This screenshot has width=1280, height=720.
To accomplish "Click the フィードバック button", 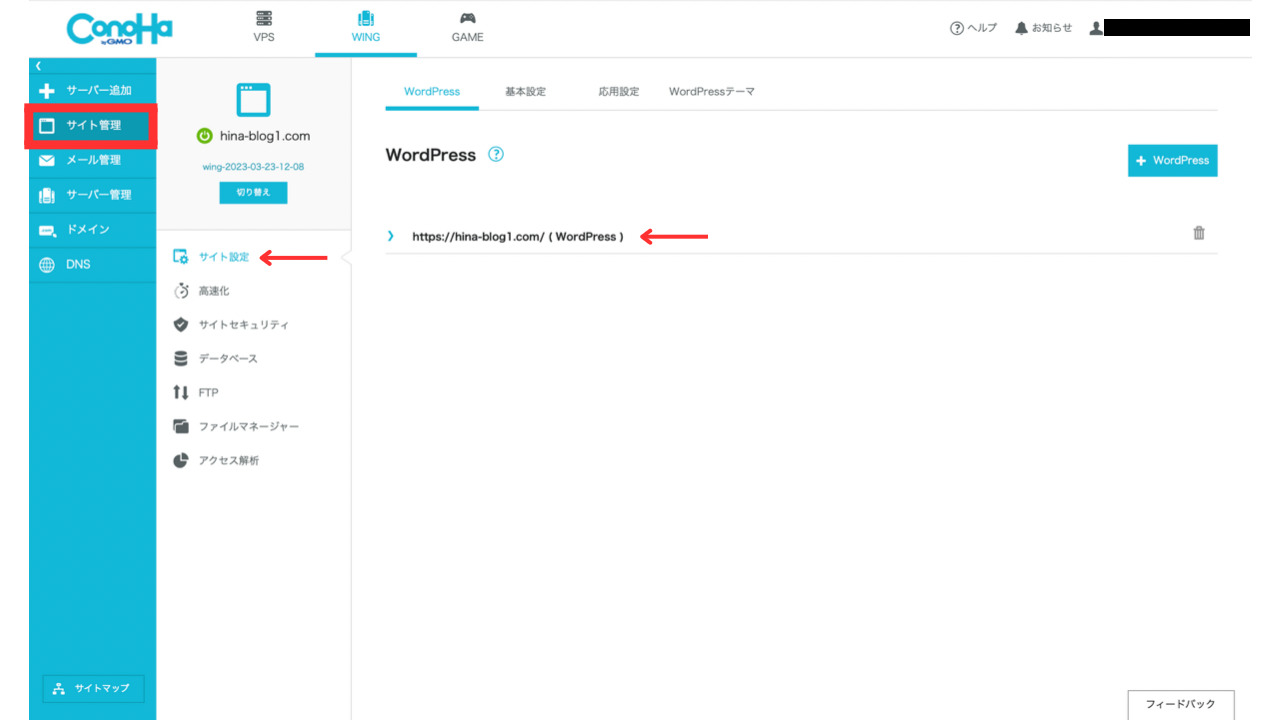I will [1181, 704].
